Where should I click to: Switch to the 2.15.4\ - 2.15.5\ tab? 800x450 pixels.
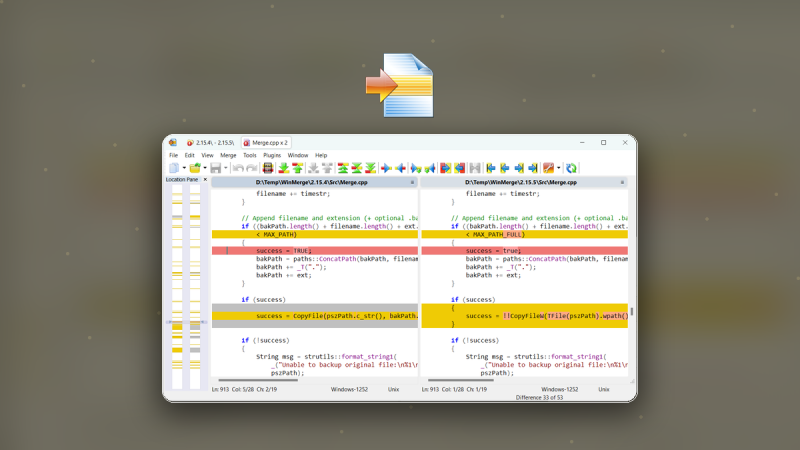210,143
